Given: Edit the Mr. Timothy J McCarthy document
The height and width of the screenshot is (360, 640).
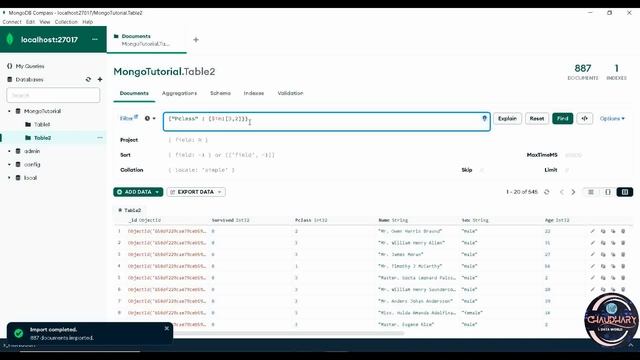Looking at the screenshot, I should [592, 266].
